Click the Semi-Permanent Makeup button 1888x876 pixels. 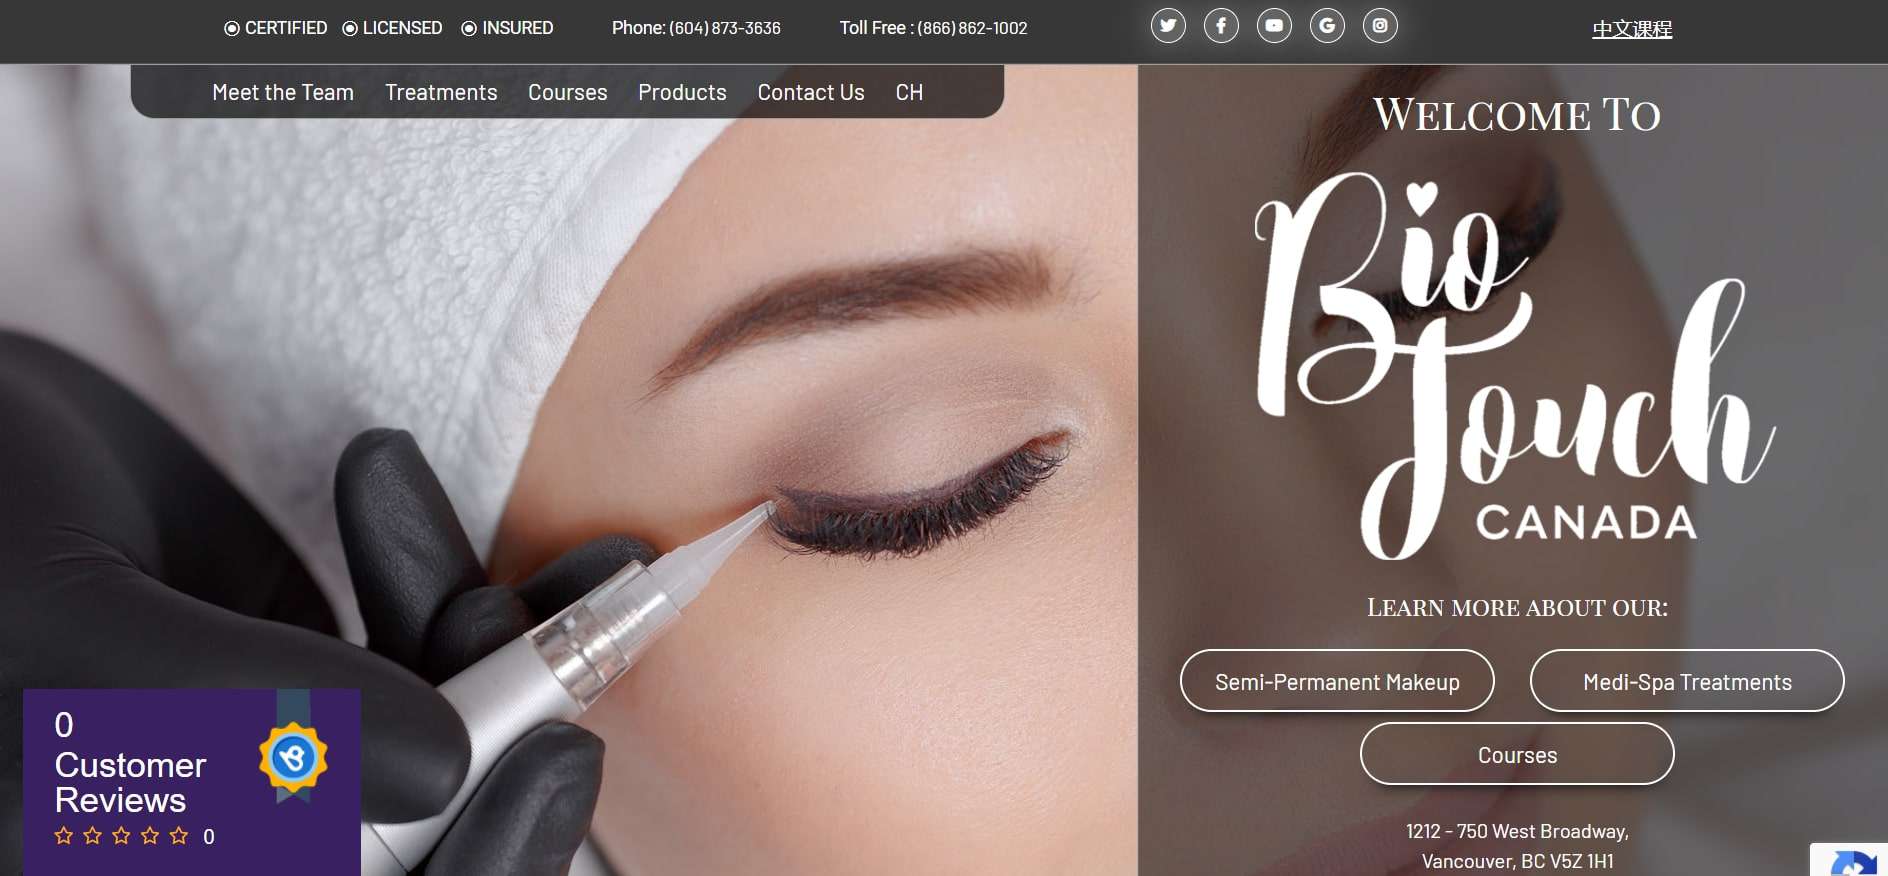[x=1337, y=681]
